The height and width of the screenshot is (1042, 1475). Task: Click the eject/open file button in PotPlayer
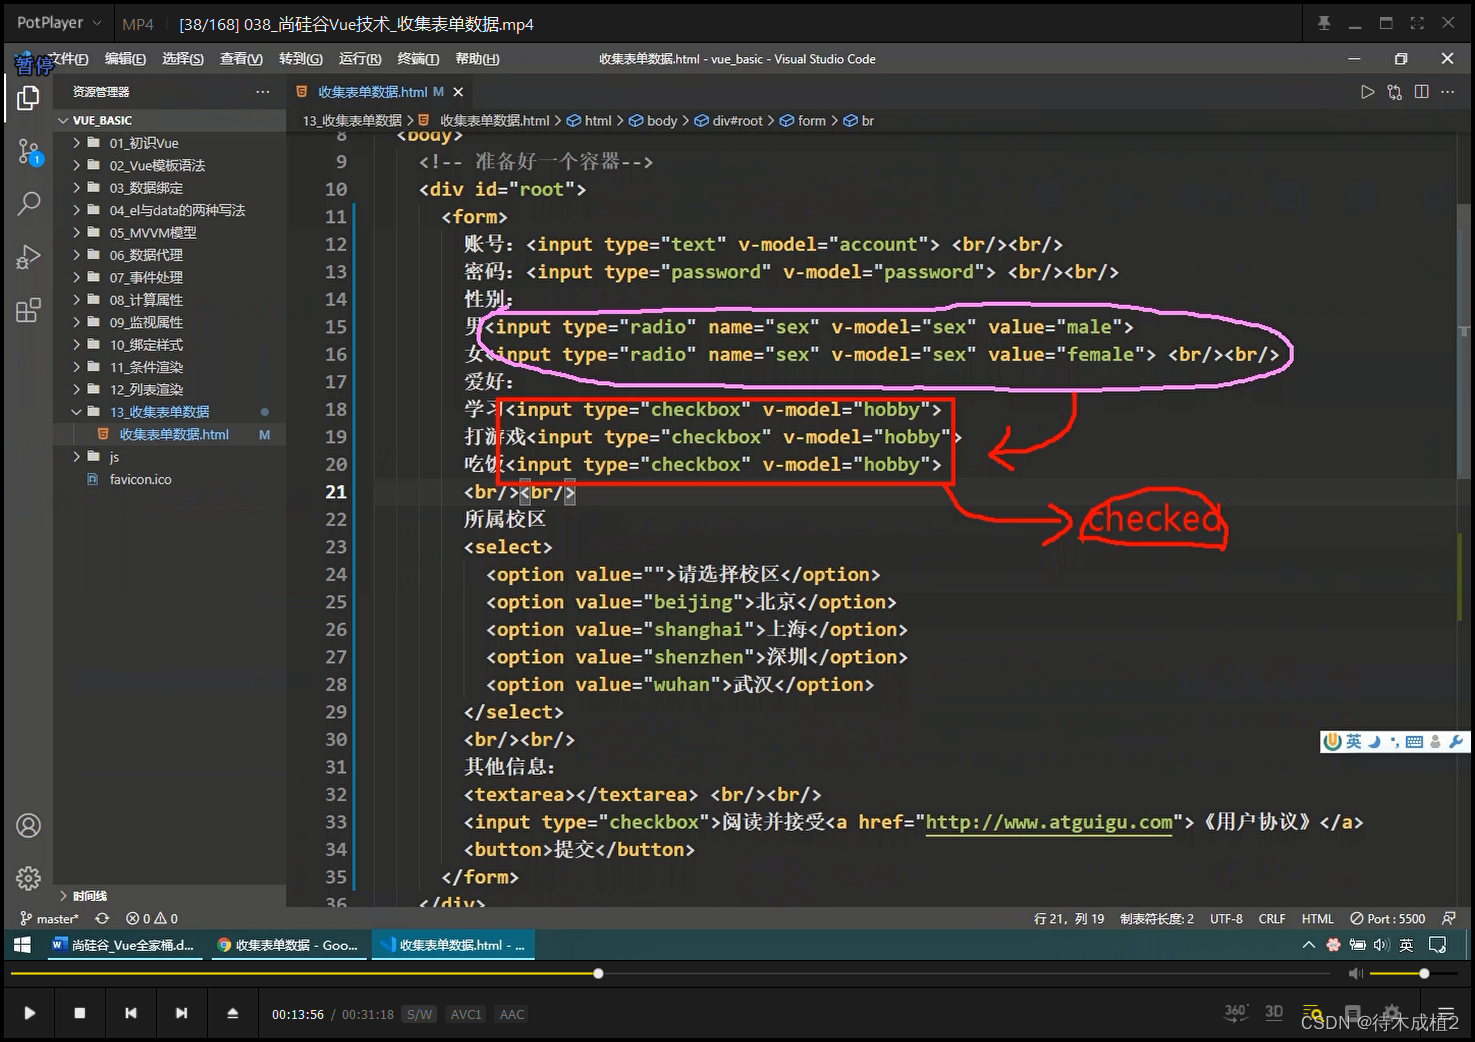(x=232, y=1013)
